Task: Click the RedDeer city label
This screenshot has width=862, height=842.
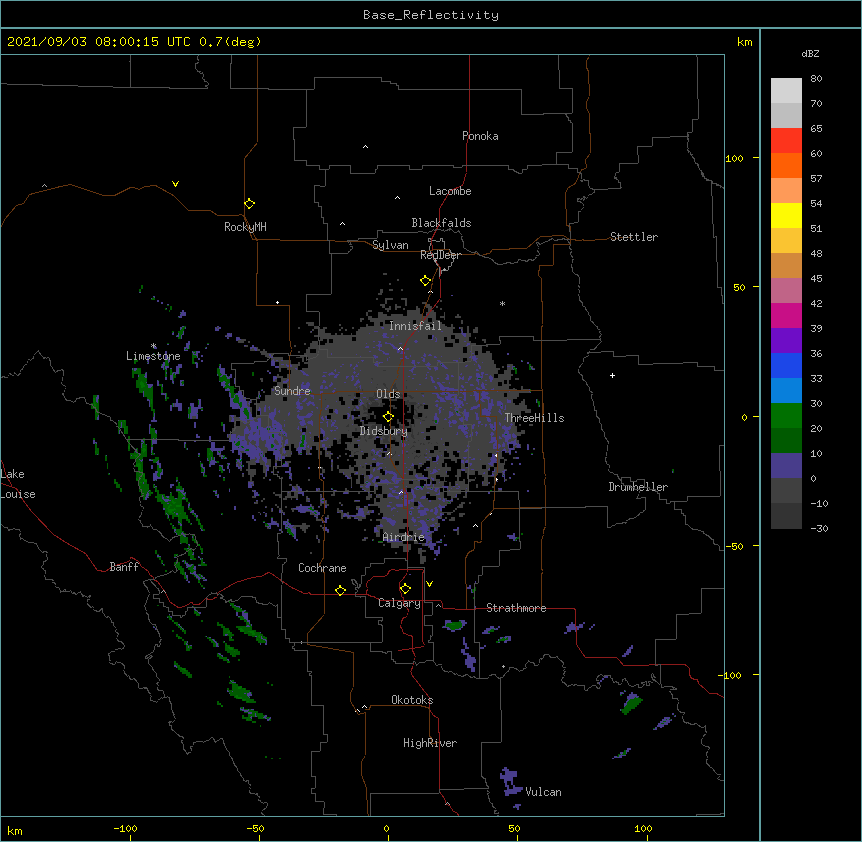Action: (x=440, y=255)
